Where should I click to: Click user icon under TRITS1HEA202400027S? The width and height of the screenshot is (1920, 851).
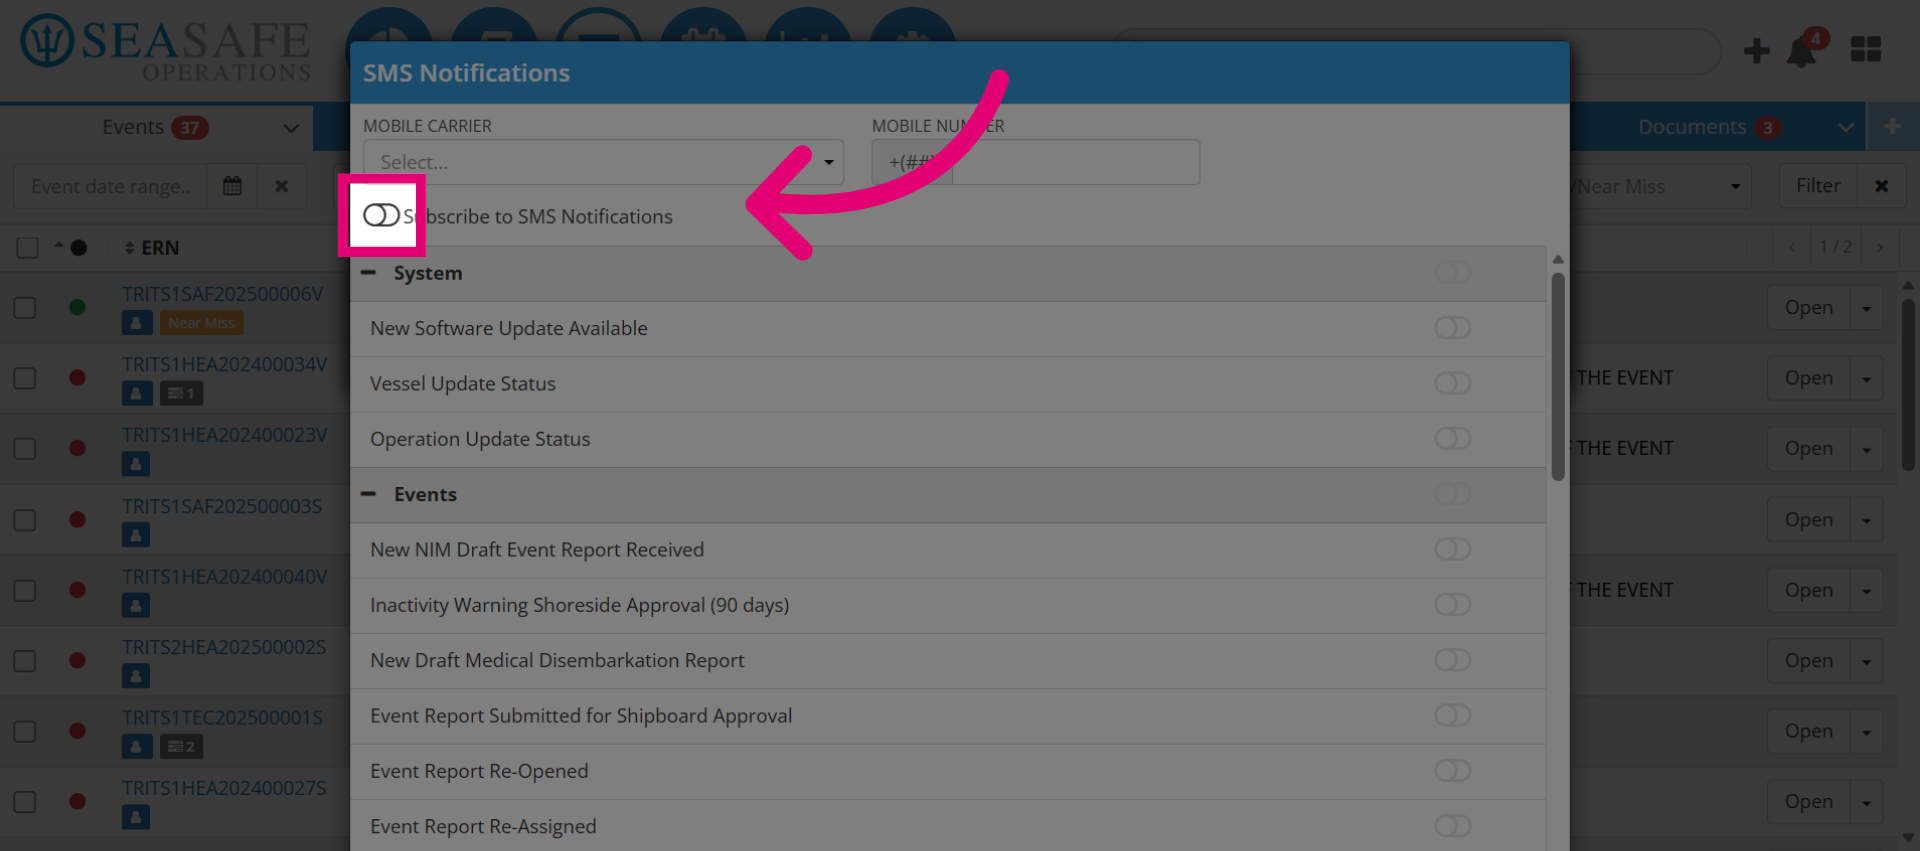[136, 817]
